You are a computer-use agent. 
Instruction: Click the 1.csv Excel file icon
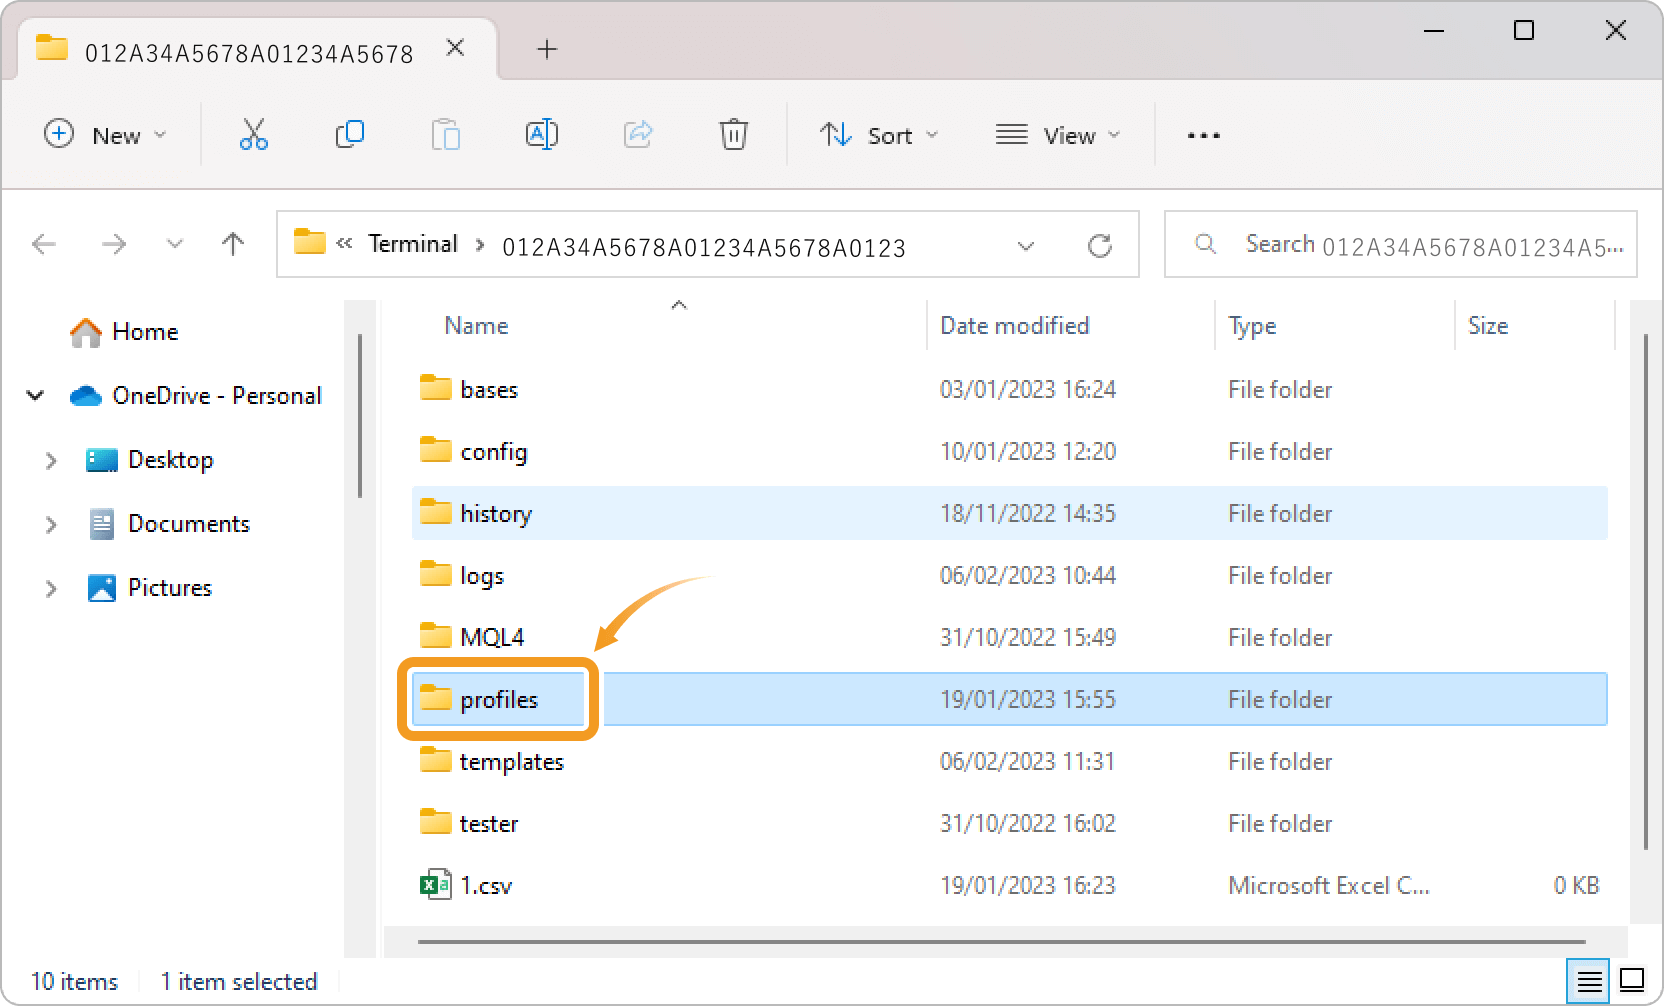click(x=436, y=884)
